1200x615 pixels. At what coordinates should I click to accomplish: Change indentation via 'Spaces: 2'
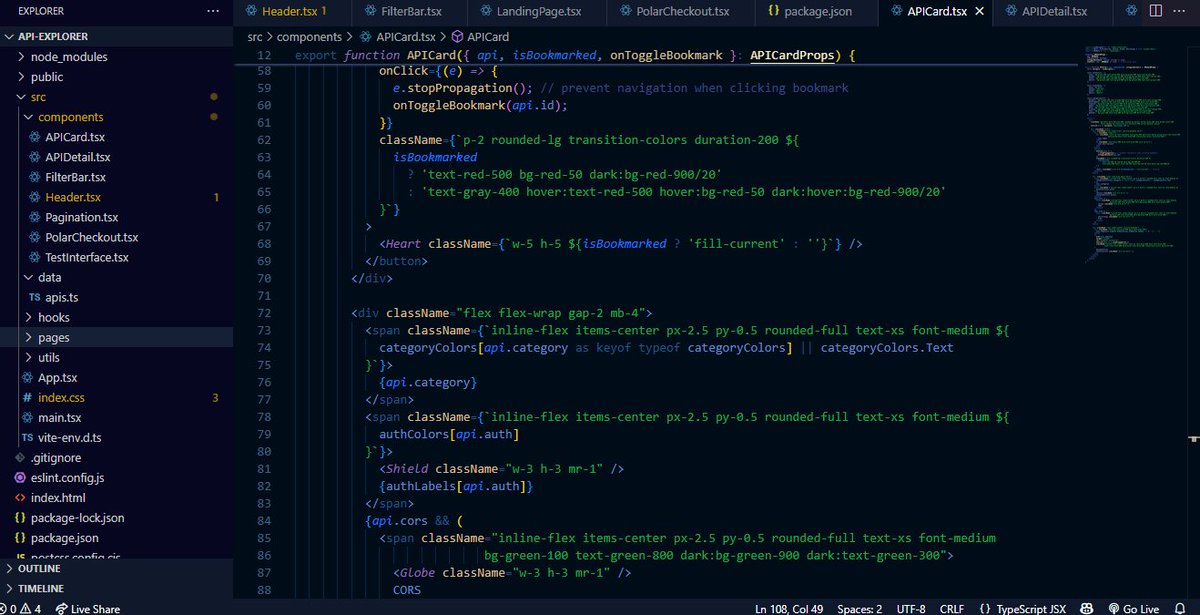click(x=860, y=608)
